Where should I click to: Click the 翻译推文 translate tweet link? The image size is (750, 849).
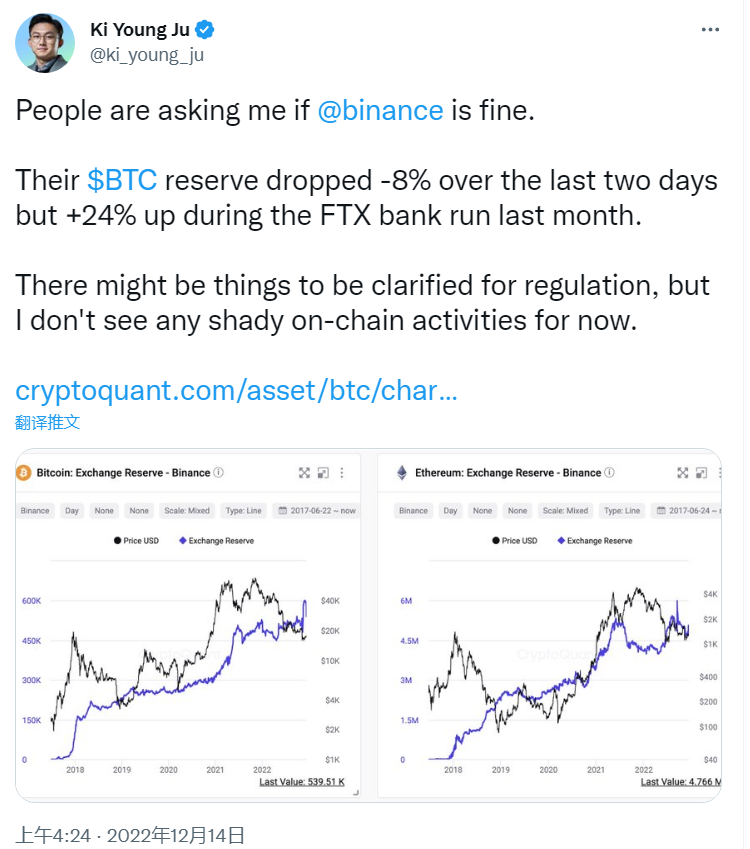click(48, 422)
